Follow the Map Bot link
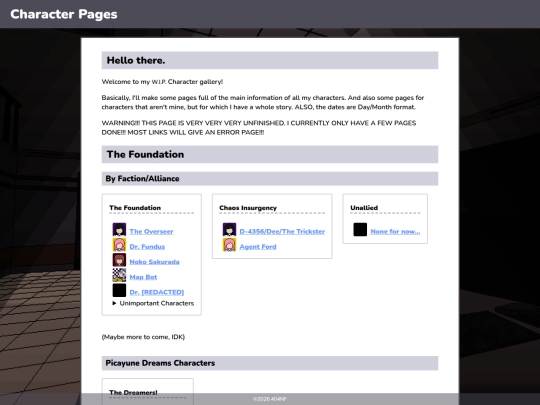The height and width of the screenshot is (405, 540). click(x=143, y=277)
